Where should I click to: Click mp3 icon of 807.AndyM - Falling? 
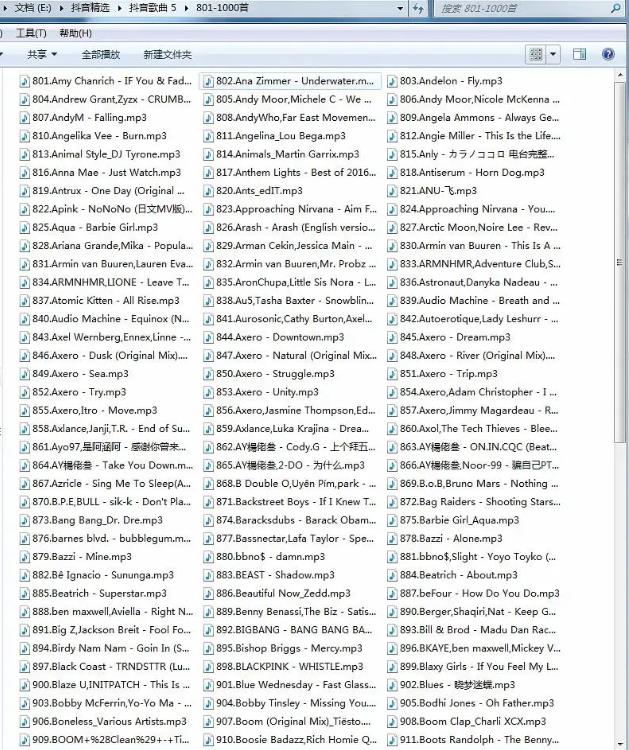point(24,118)
